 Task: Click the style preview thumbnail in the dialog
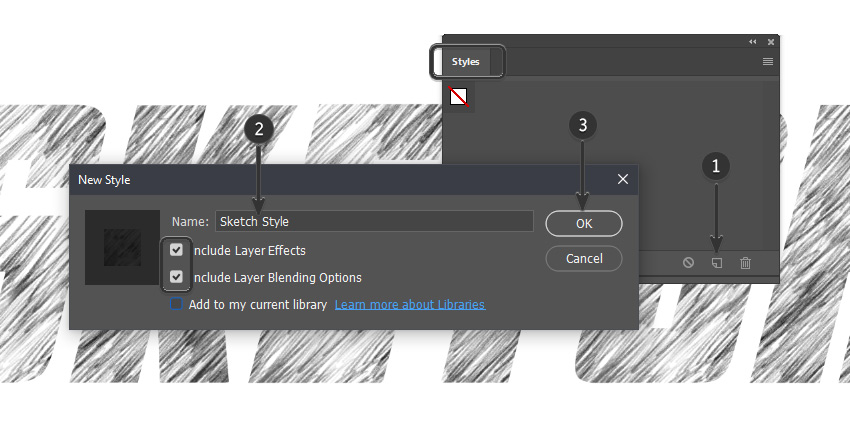tap(123, 247)
